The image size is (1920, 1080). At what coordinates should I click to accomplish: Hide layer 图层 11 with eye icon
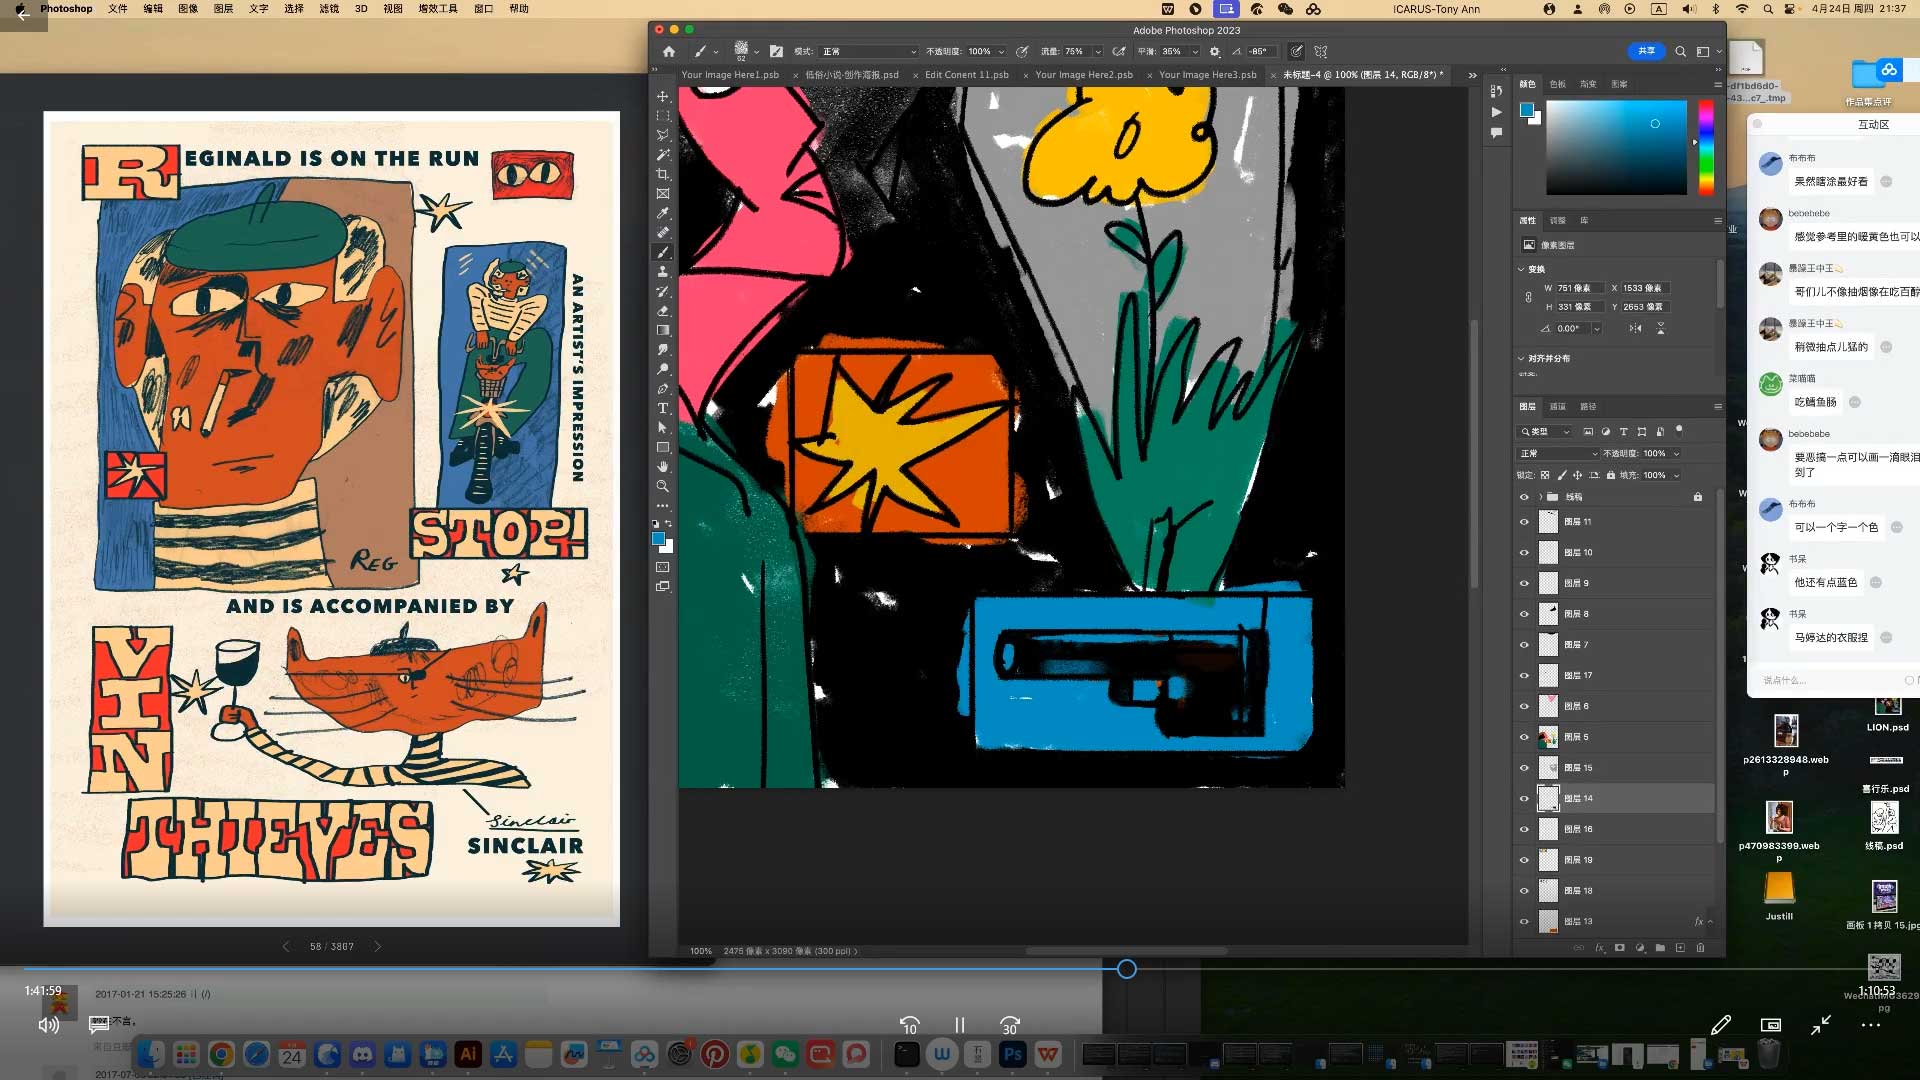tap(1524, 522)
